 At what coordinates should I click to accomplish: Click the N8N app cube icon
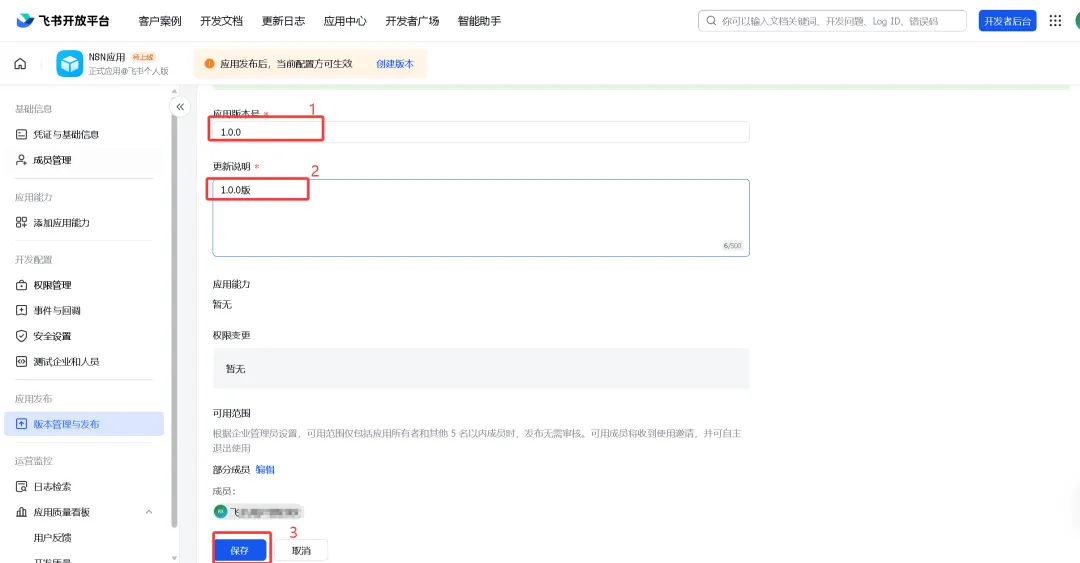pyautogui.click(x=70, y=63)
